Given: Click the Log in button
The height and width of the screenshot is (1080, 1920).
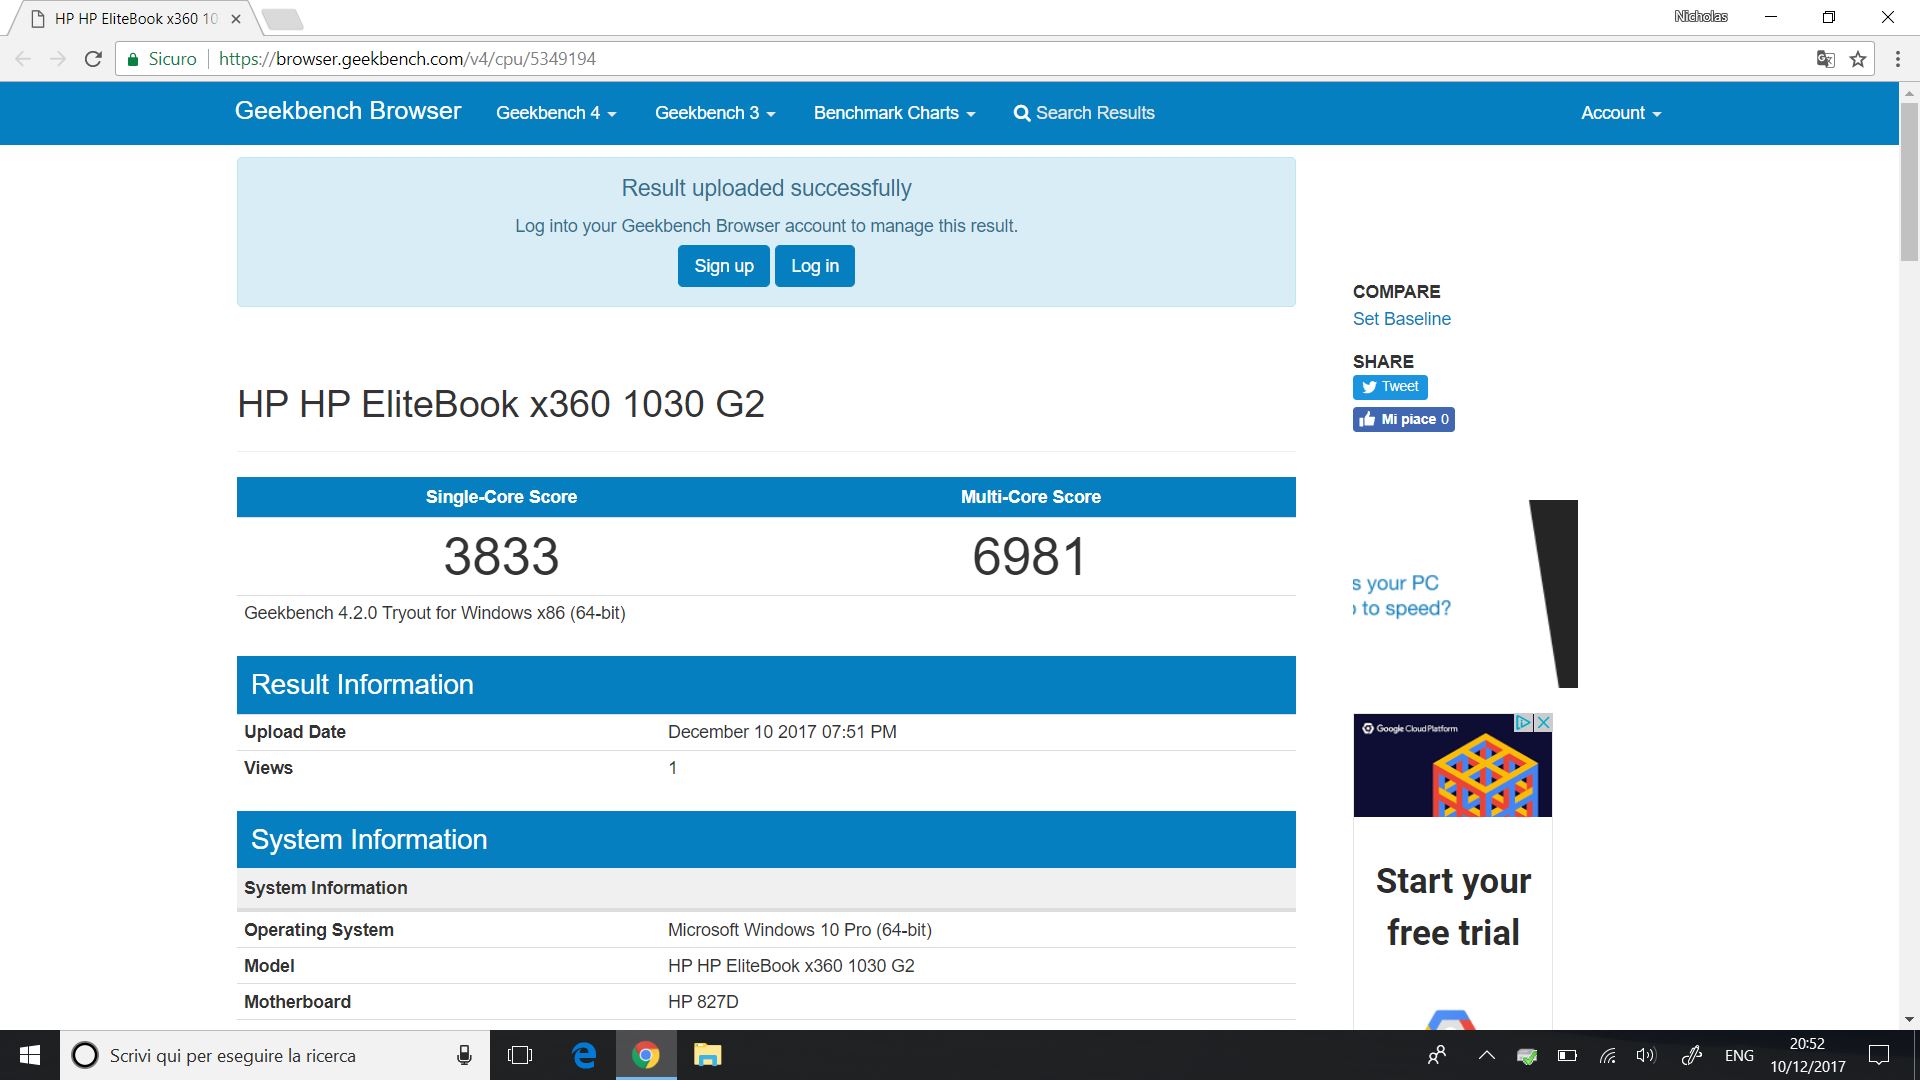Looking at the screenshot, I should (x=815, y=266).
